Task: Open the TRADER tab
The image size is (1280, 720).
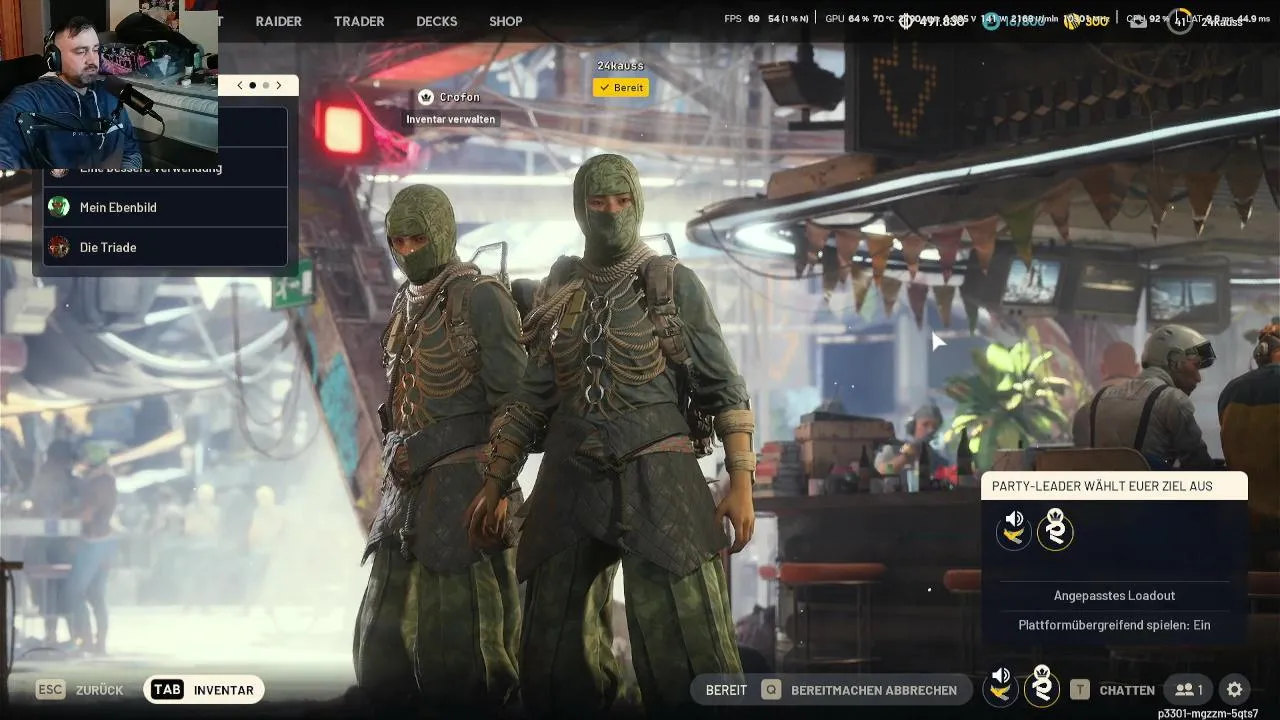Action: [x=359, y=21]
